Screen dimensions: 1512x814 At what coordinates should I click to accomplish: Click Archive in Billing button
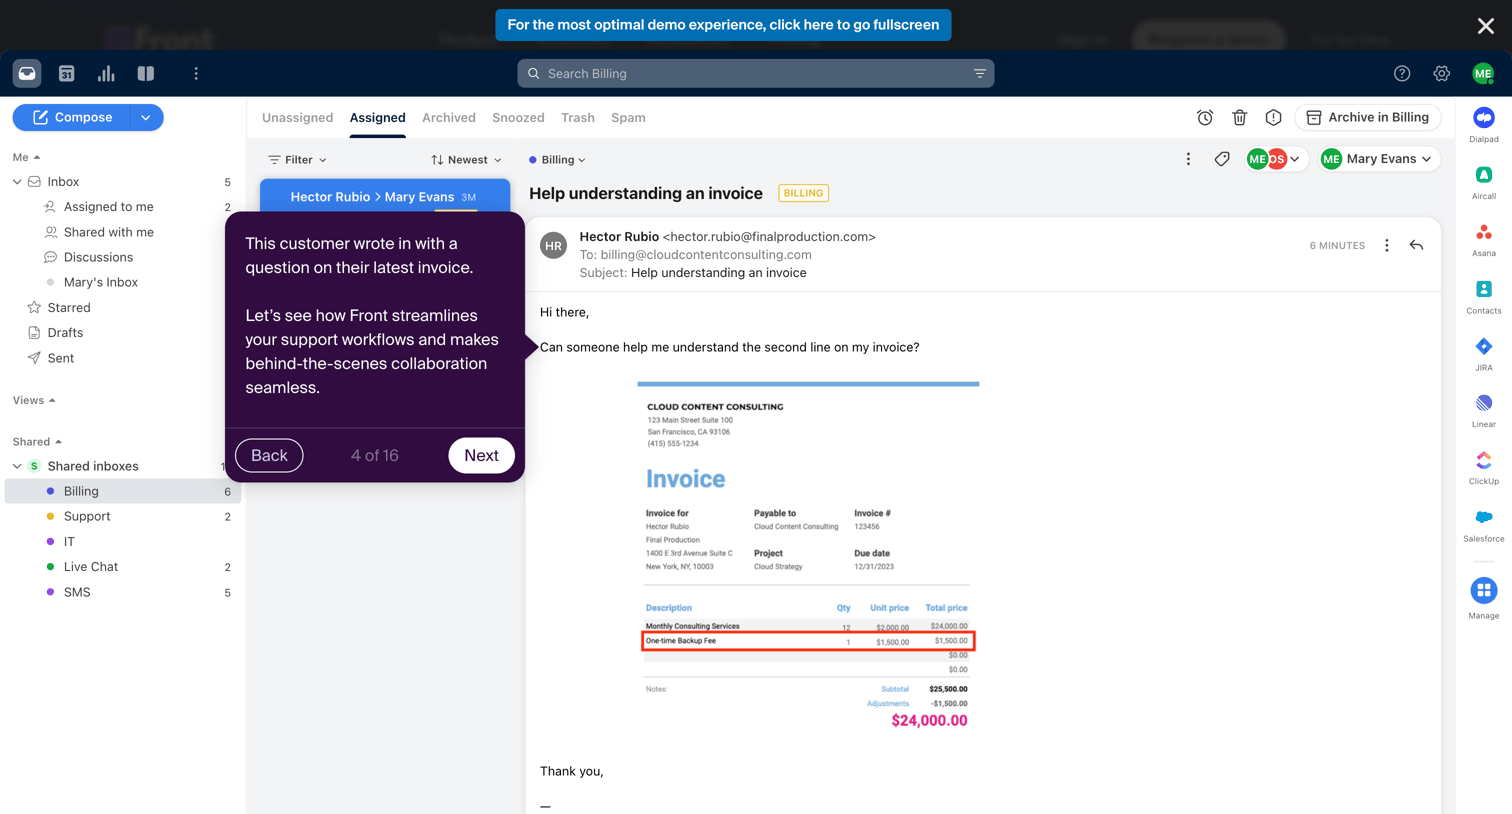(1368, 117)
